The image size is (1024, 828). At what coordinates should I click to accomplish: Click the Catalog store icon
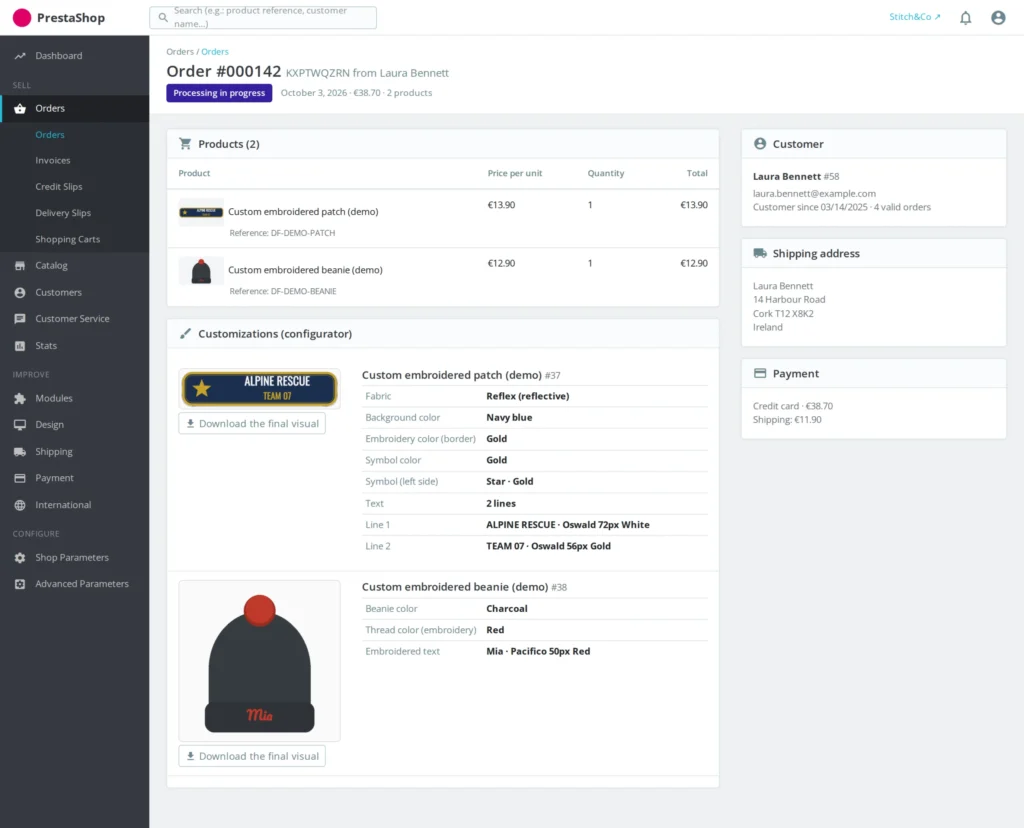click(20, 266)
